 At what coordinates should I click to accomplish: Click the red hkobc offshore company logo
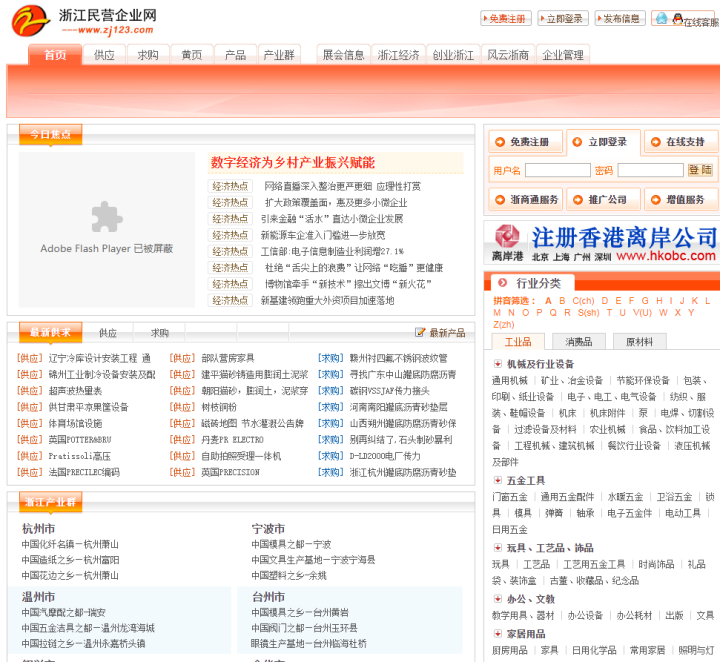pyautogui.click(x=506, y=236)
